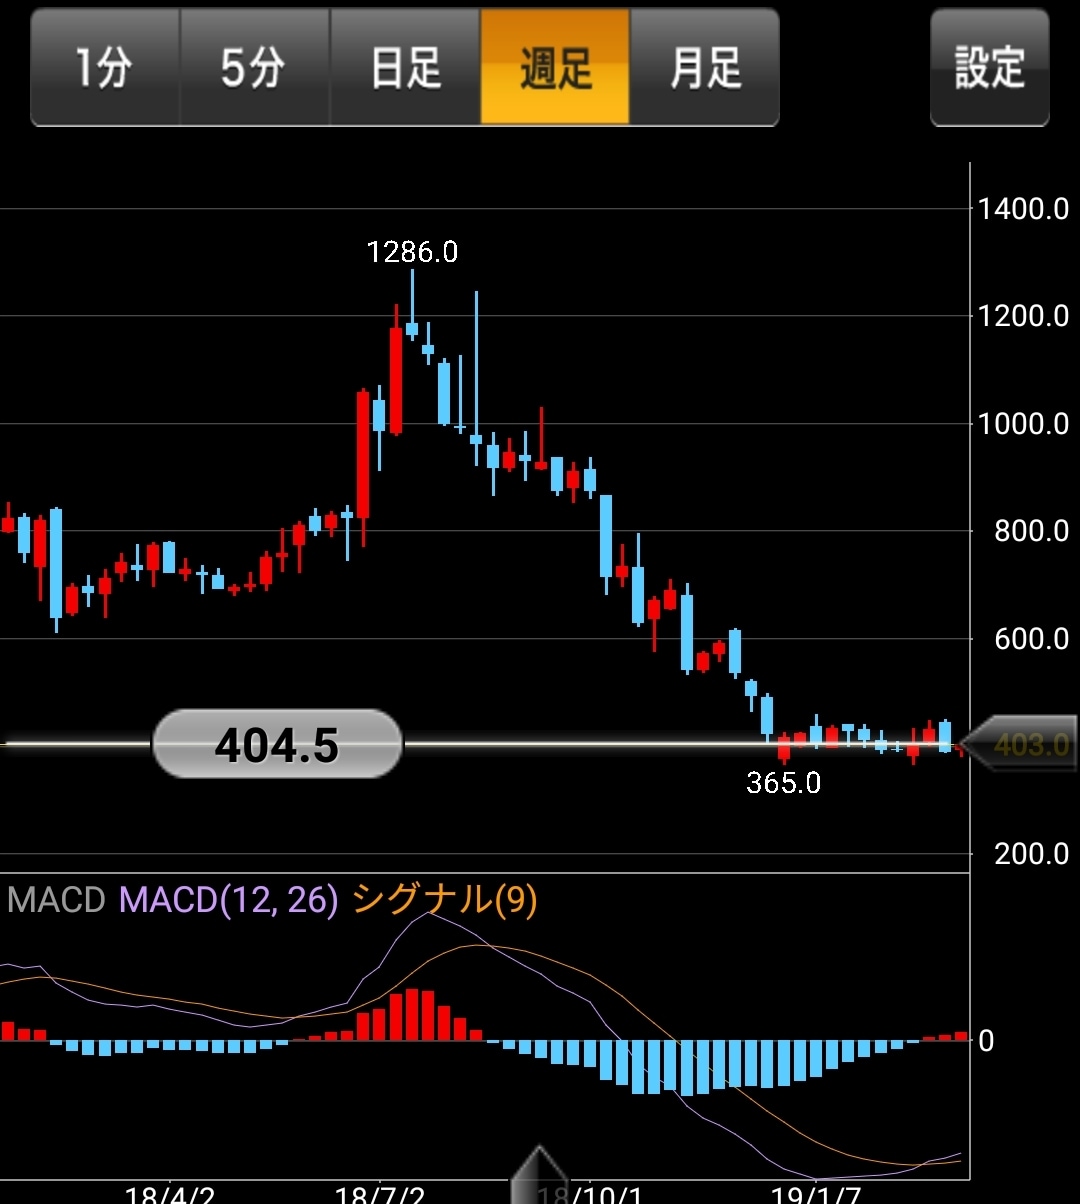Tap the 1286.0 high price label

412,252
